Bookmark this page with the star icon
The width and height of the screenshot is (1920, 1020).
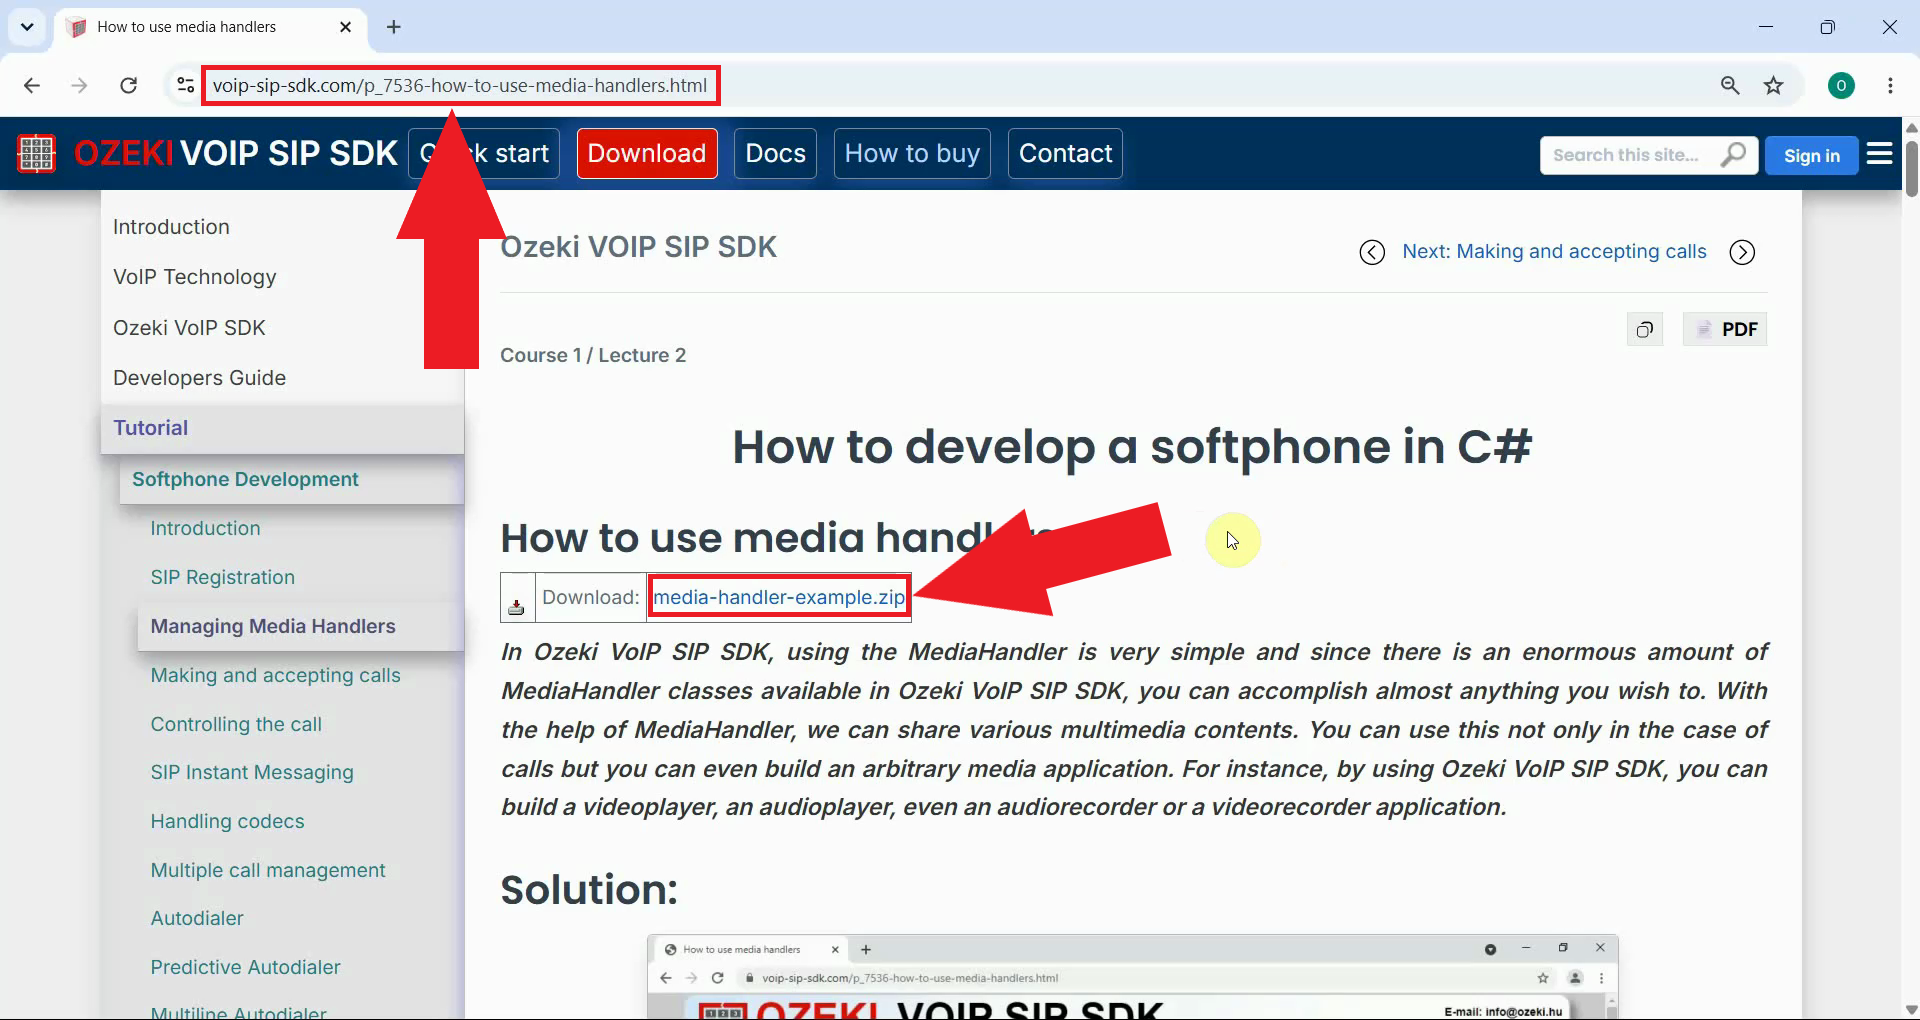tap(1774, 85)
